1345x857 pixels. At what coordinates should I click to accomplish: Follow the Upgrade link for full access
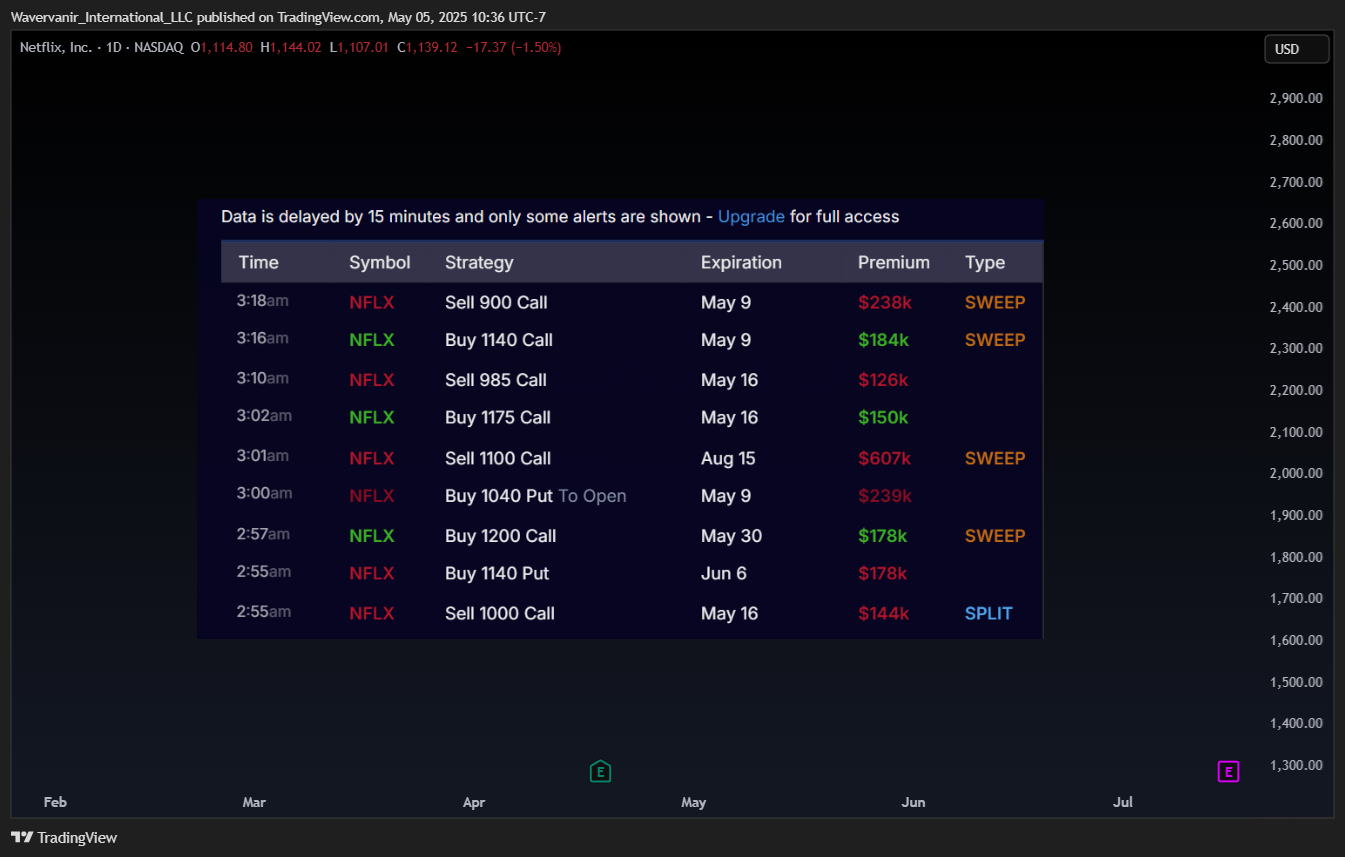[751, 216]
